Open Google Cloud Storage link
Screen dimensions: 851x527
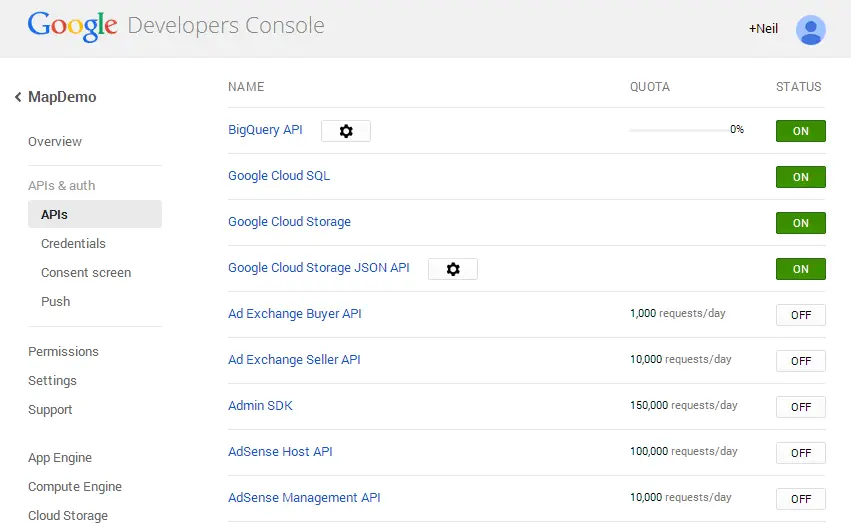289,222
